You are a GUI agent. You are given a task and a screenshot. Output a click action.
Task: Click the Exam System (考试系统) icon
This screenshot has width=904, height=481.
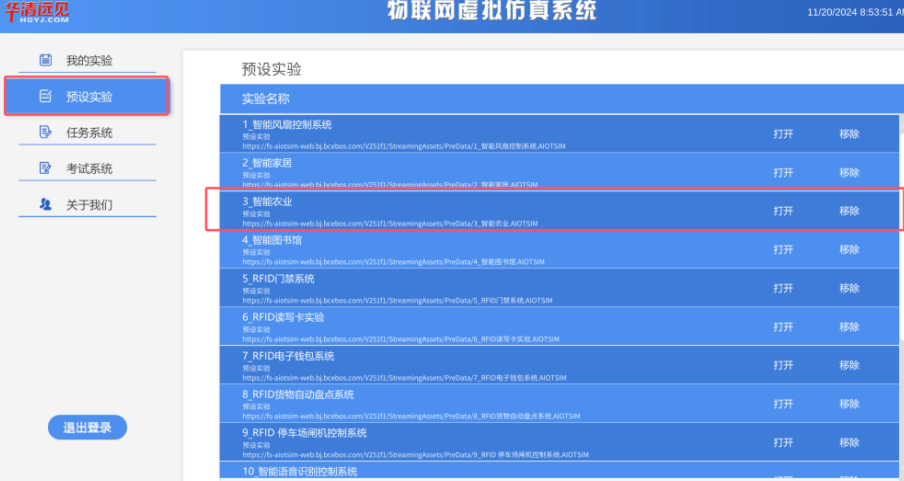[x=45, y=169]
